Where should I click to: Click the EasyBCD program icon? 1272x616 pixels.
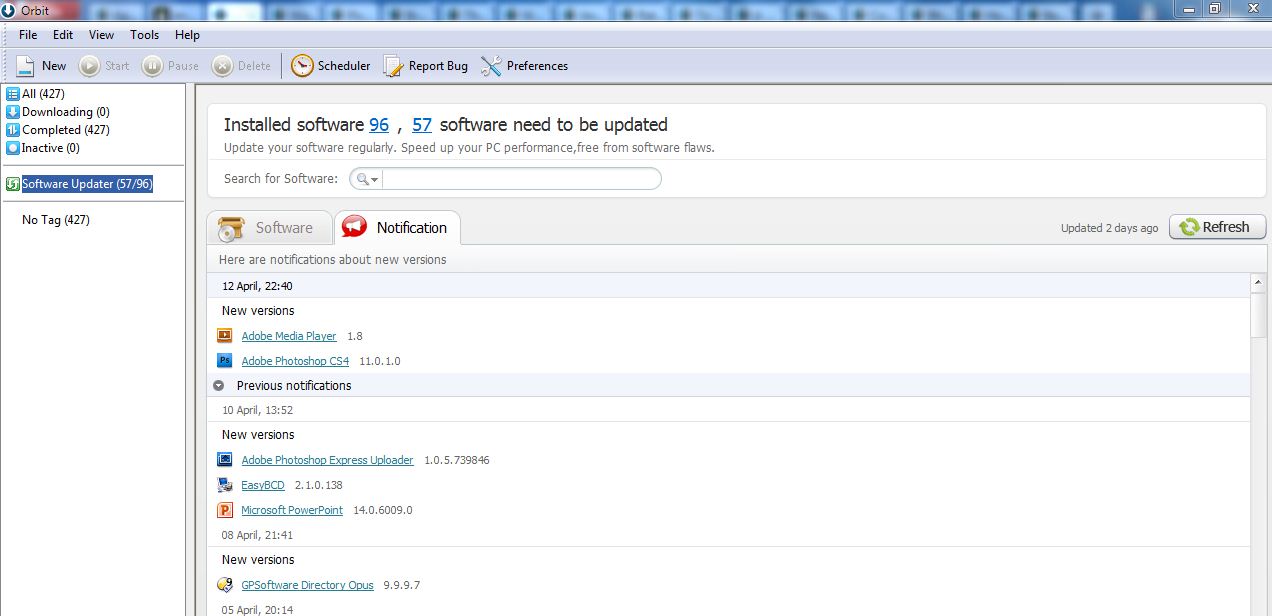pos(225,485)
